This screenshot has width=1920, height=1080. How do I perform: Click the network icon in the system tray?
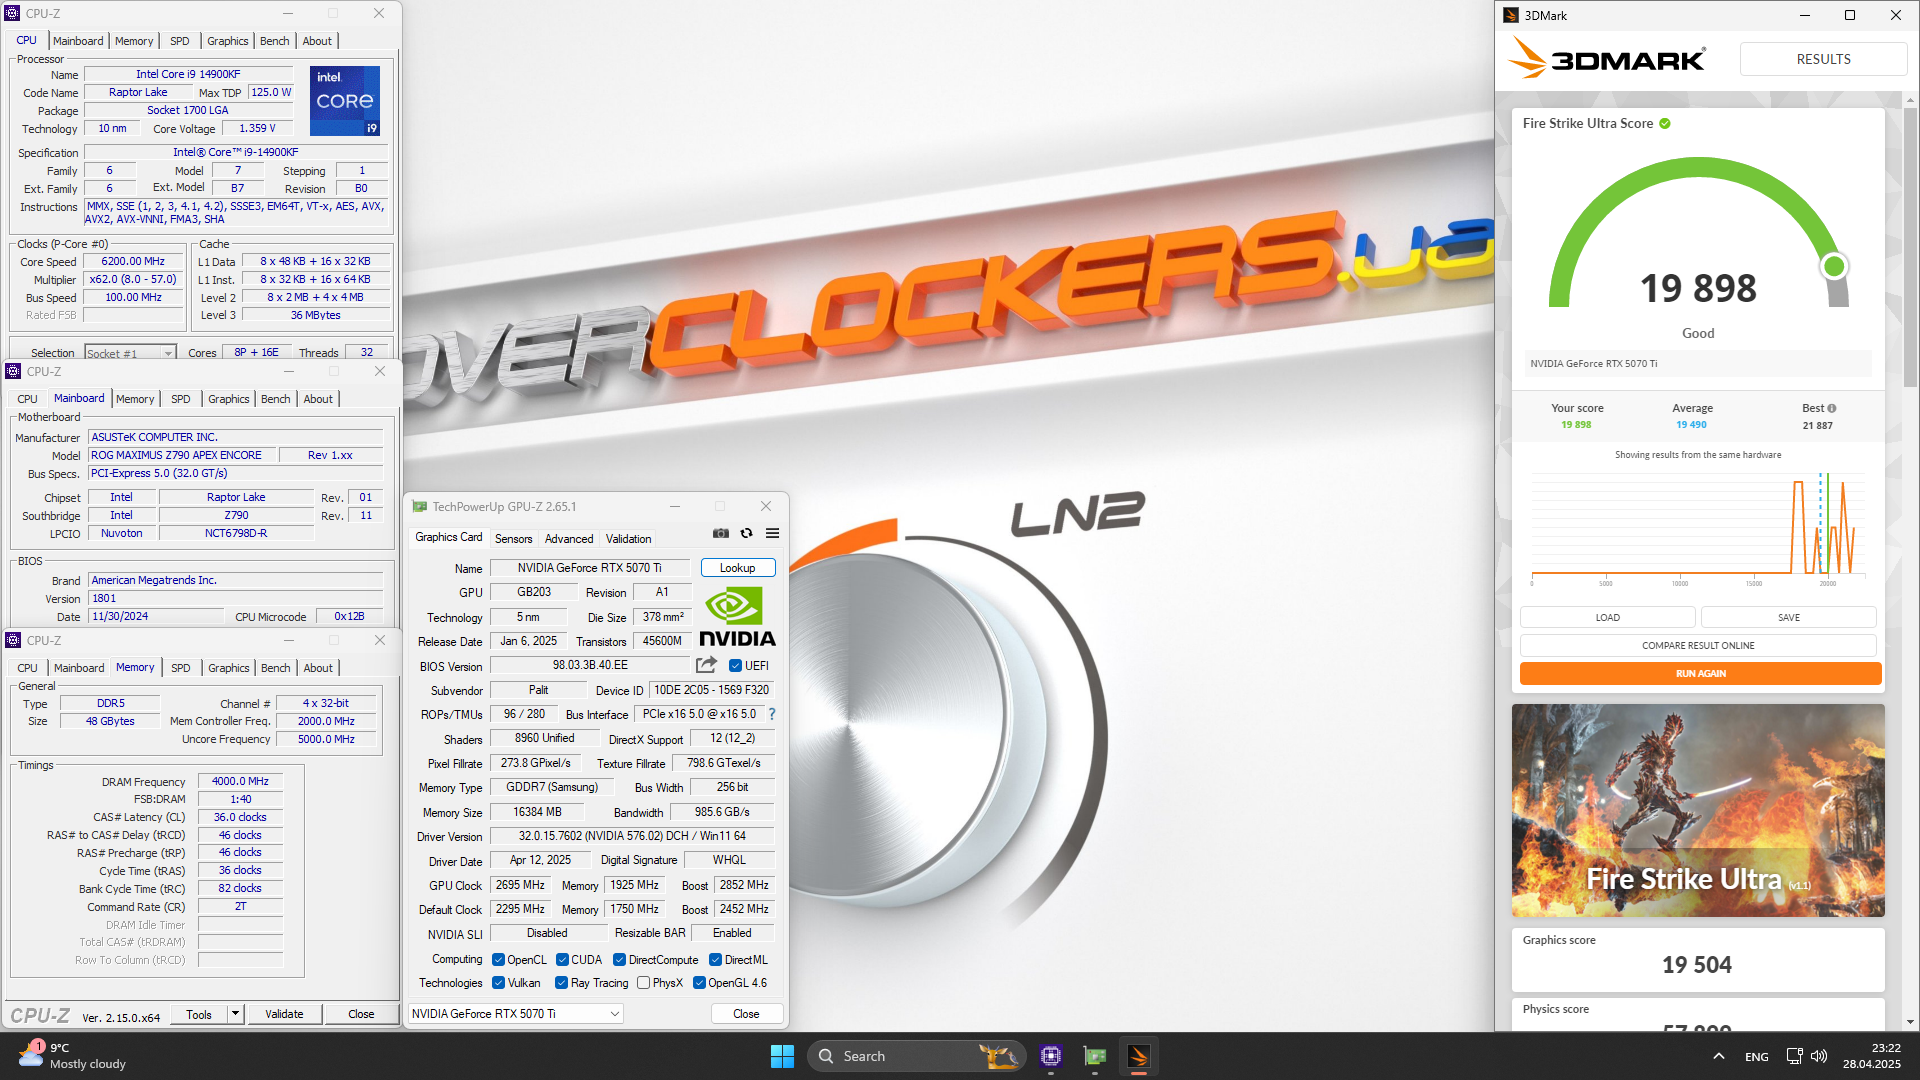[x=1794, y=1056]
